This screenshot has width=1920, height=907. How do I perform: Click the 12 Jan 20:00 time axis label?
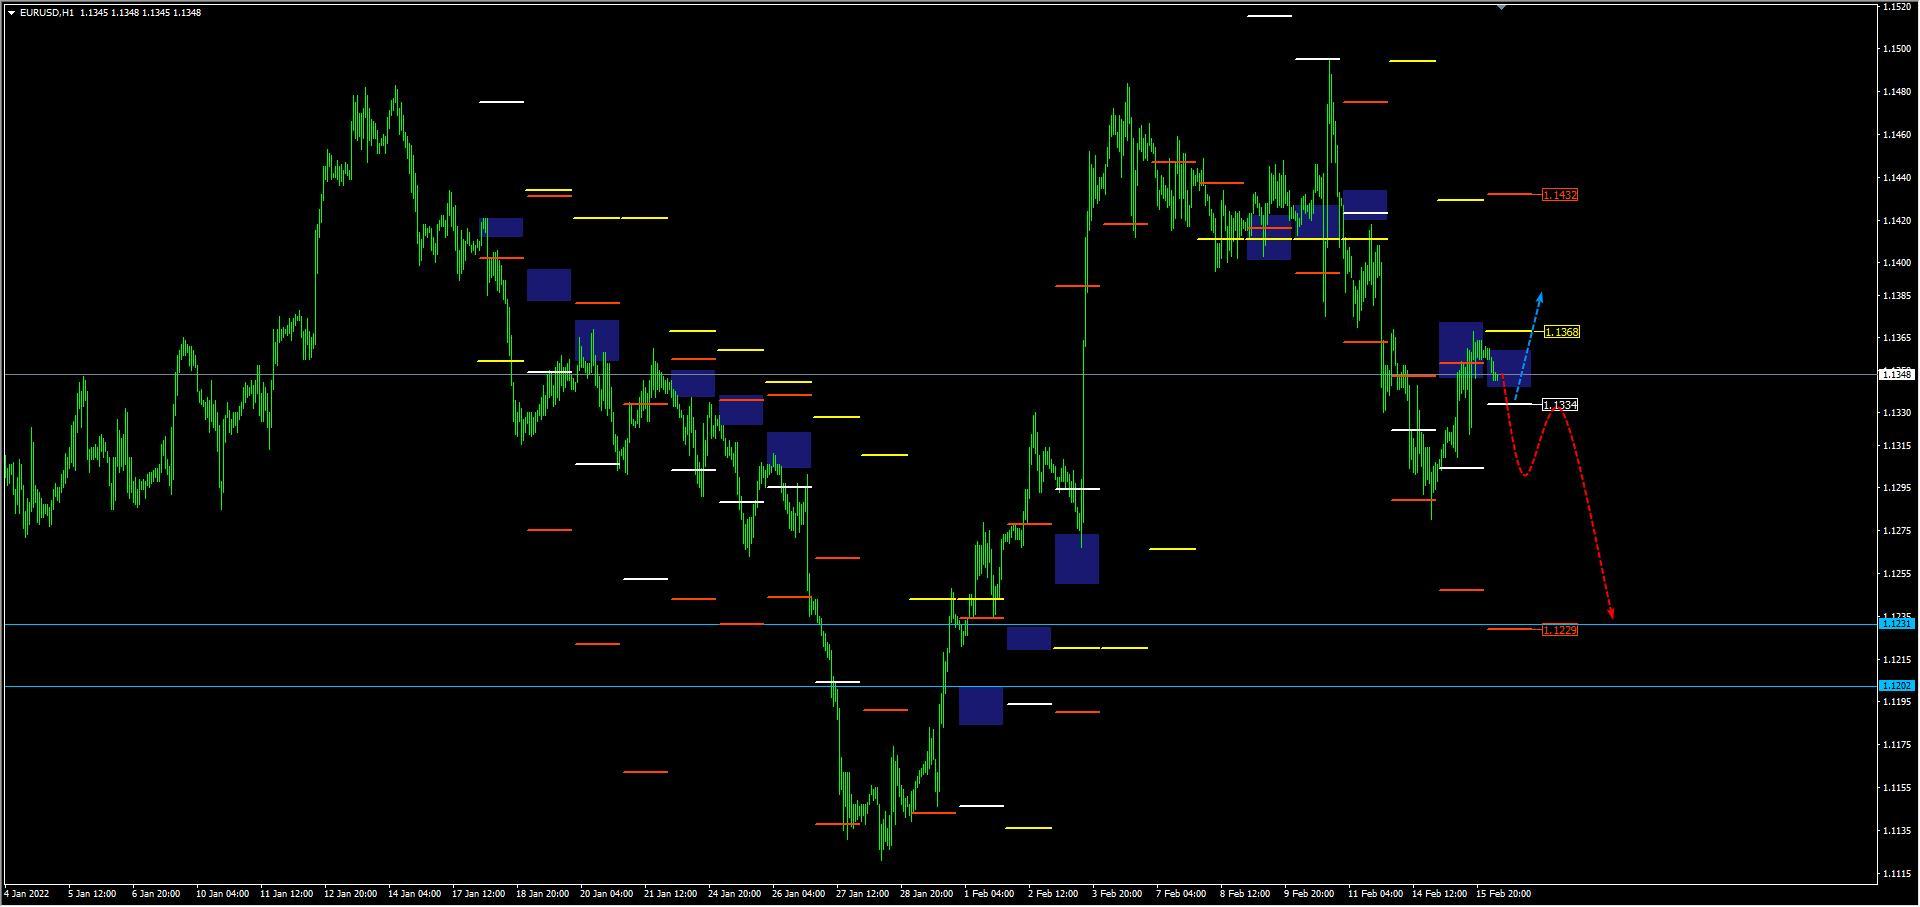[x=350, y=893]
